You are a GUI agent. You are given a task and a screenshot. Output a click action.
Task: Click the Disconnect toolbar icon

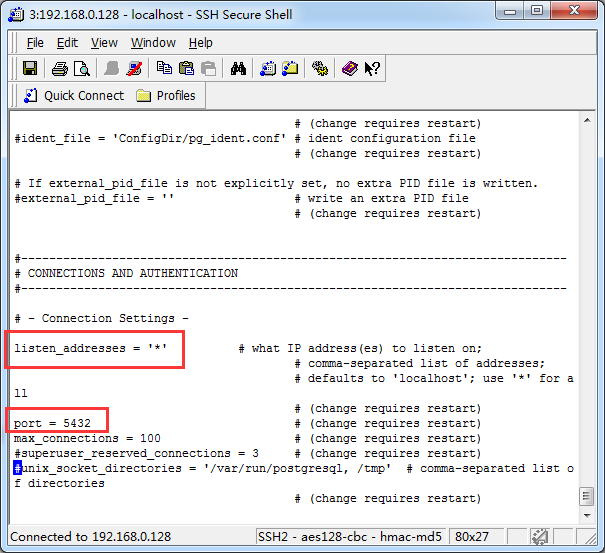(134, 69)
